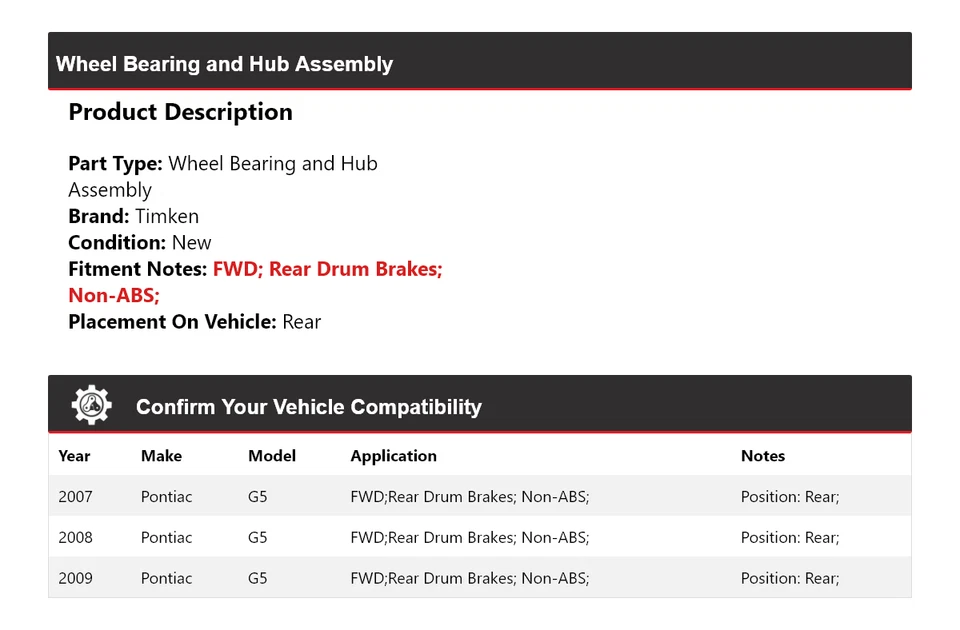This screenshot has height=630, width=960.
Task: Select the 2008 year cell
Action: 75,537
